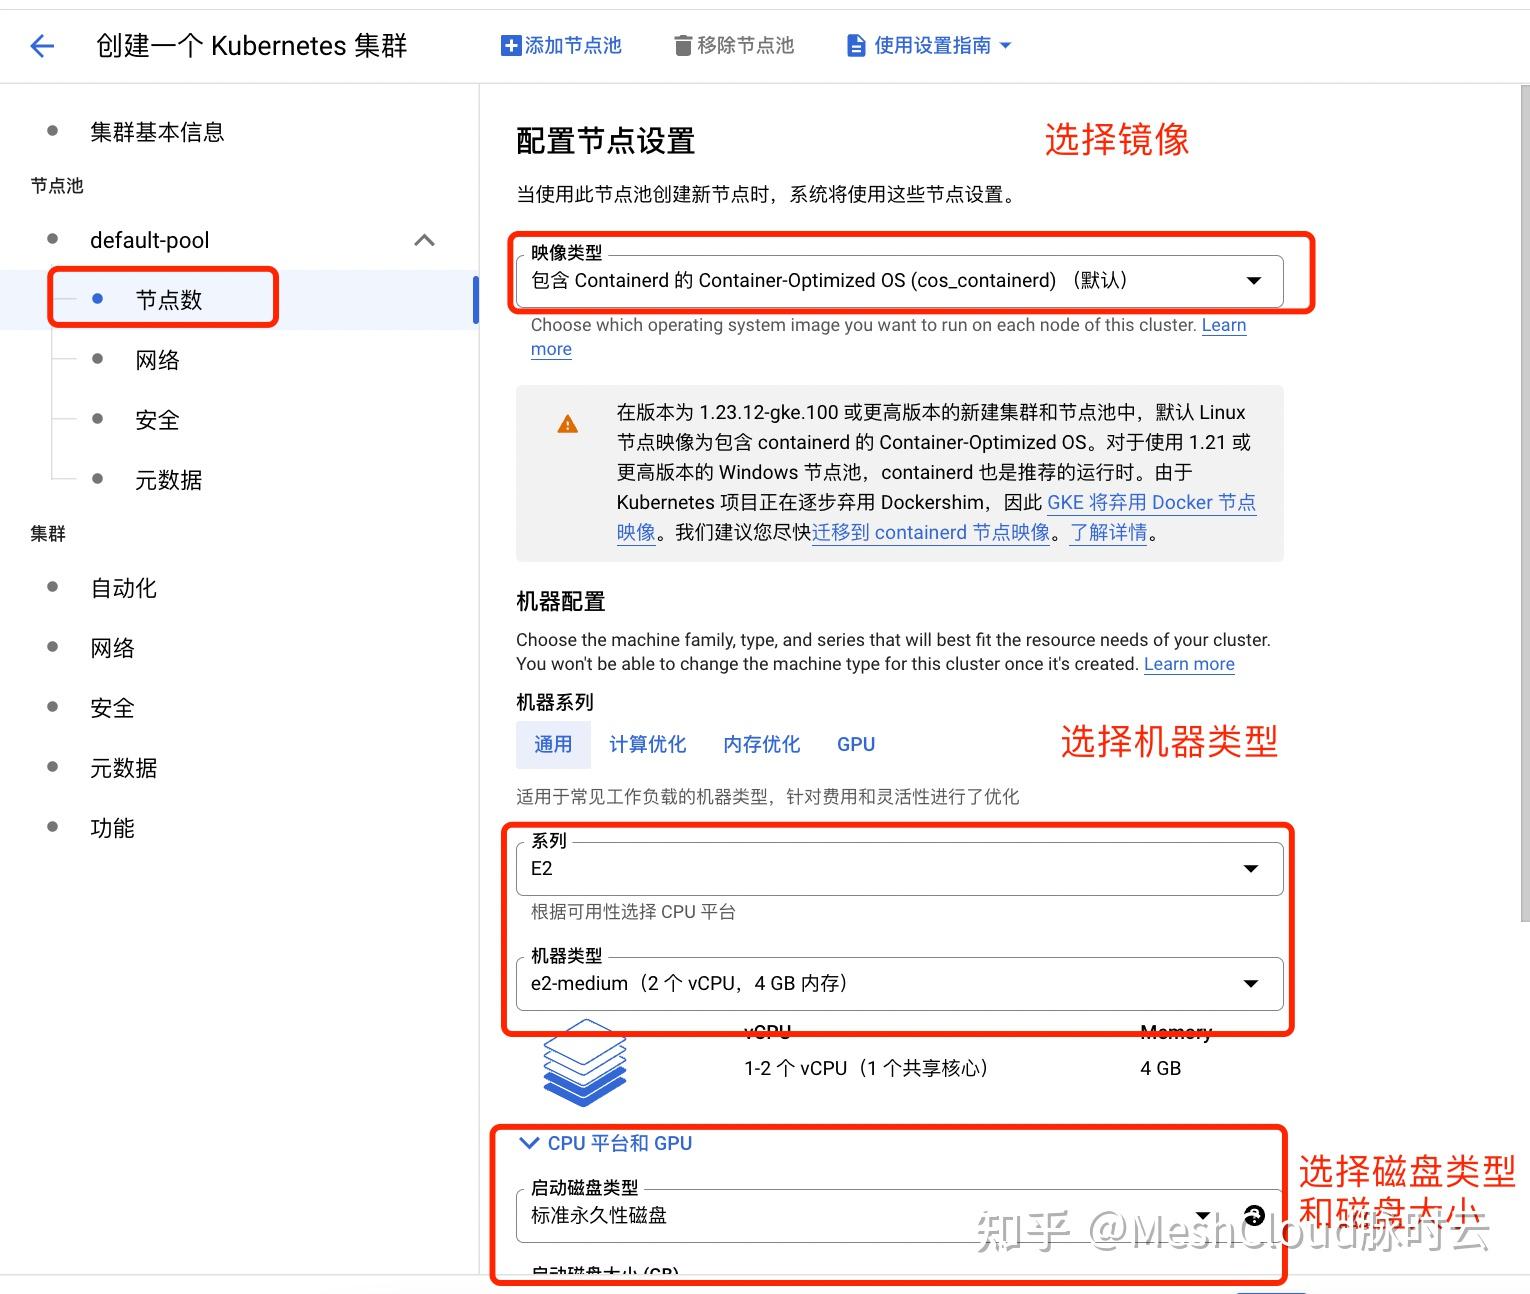Select 自动化 under 集群 section
The width and height of the screenshot is (1530, 1294).
(x=123, y=588)
